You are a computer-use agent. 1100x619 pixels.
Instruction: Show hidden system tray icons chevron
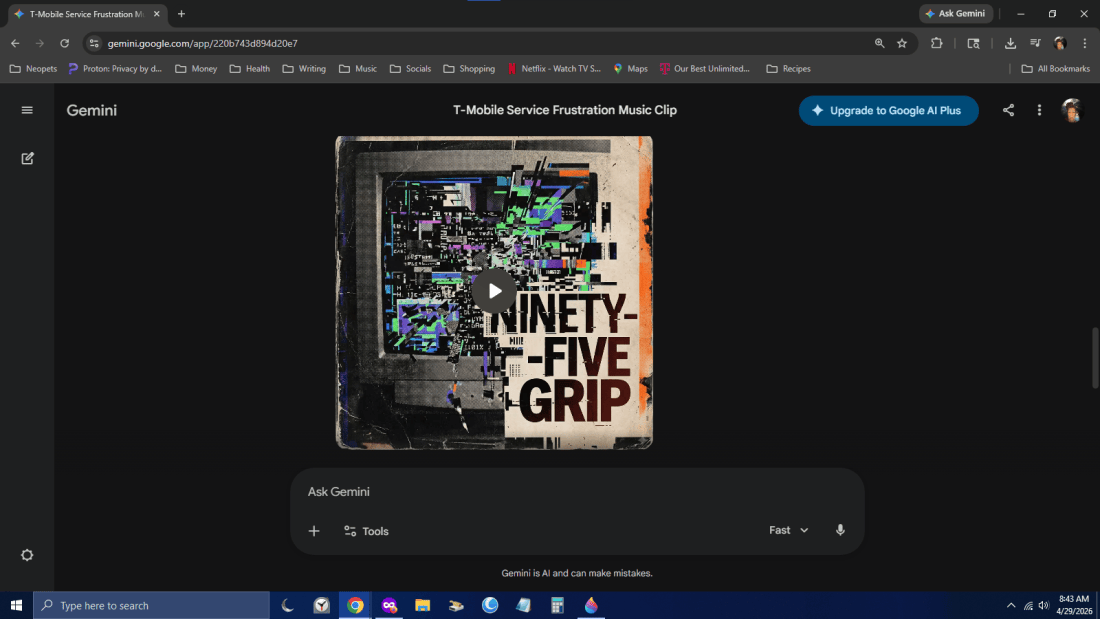[x=1011, y=605]
